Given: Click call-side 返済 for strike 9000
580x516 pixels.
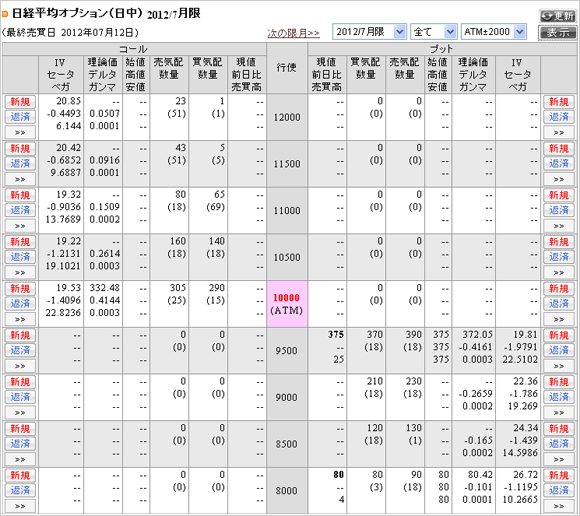Looking at the screenshot, I should click(x=20, y=397).
